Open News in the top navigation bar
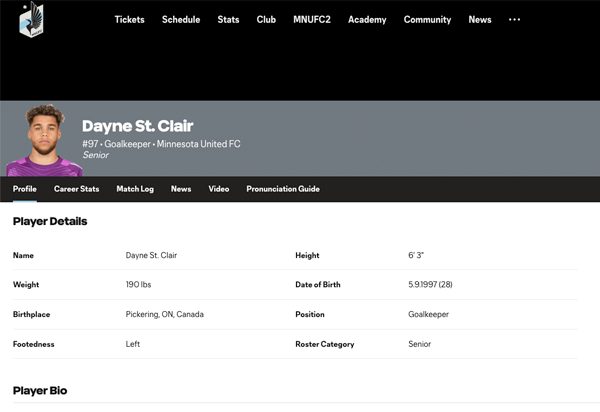Image resolution: width=600 pixels, height=412 pixels. point(480,20)
